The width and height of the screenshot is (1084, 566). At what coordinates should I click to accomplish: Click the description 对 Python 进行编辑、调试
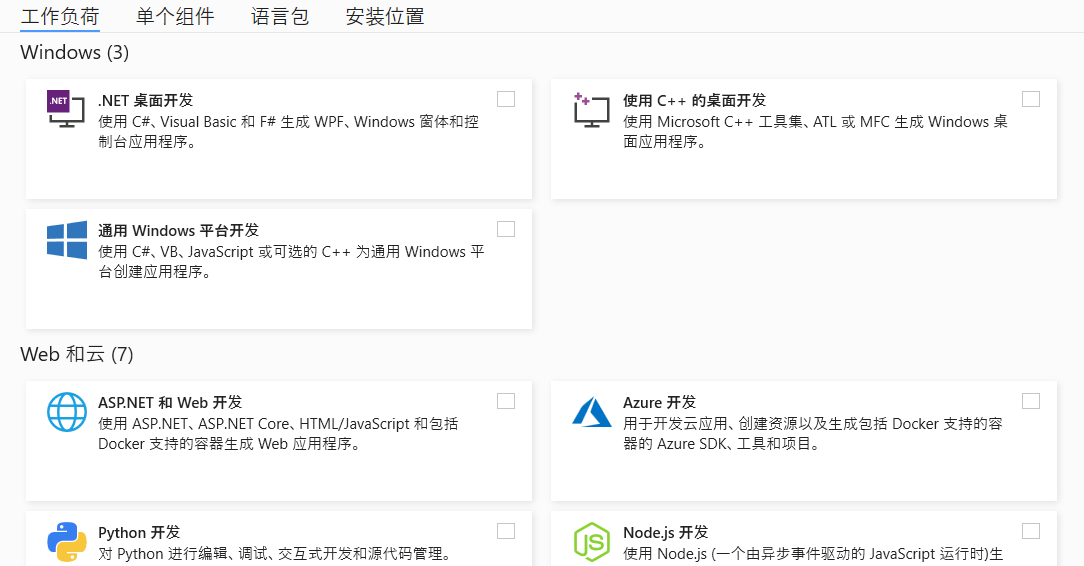point(276,554)
